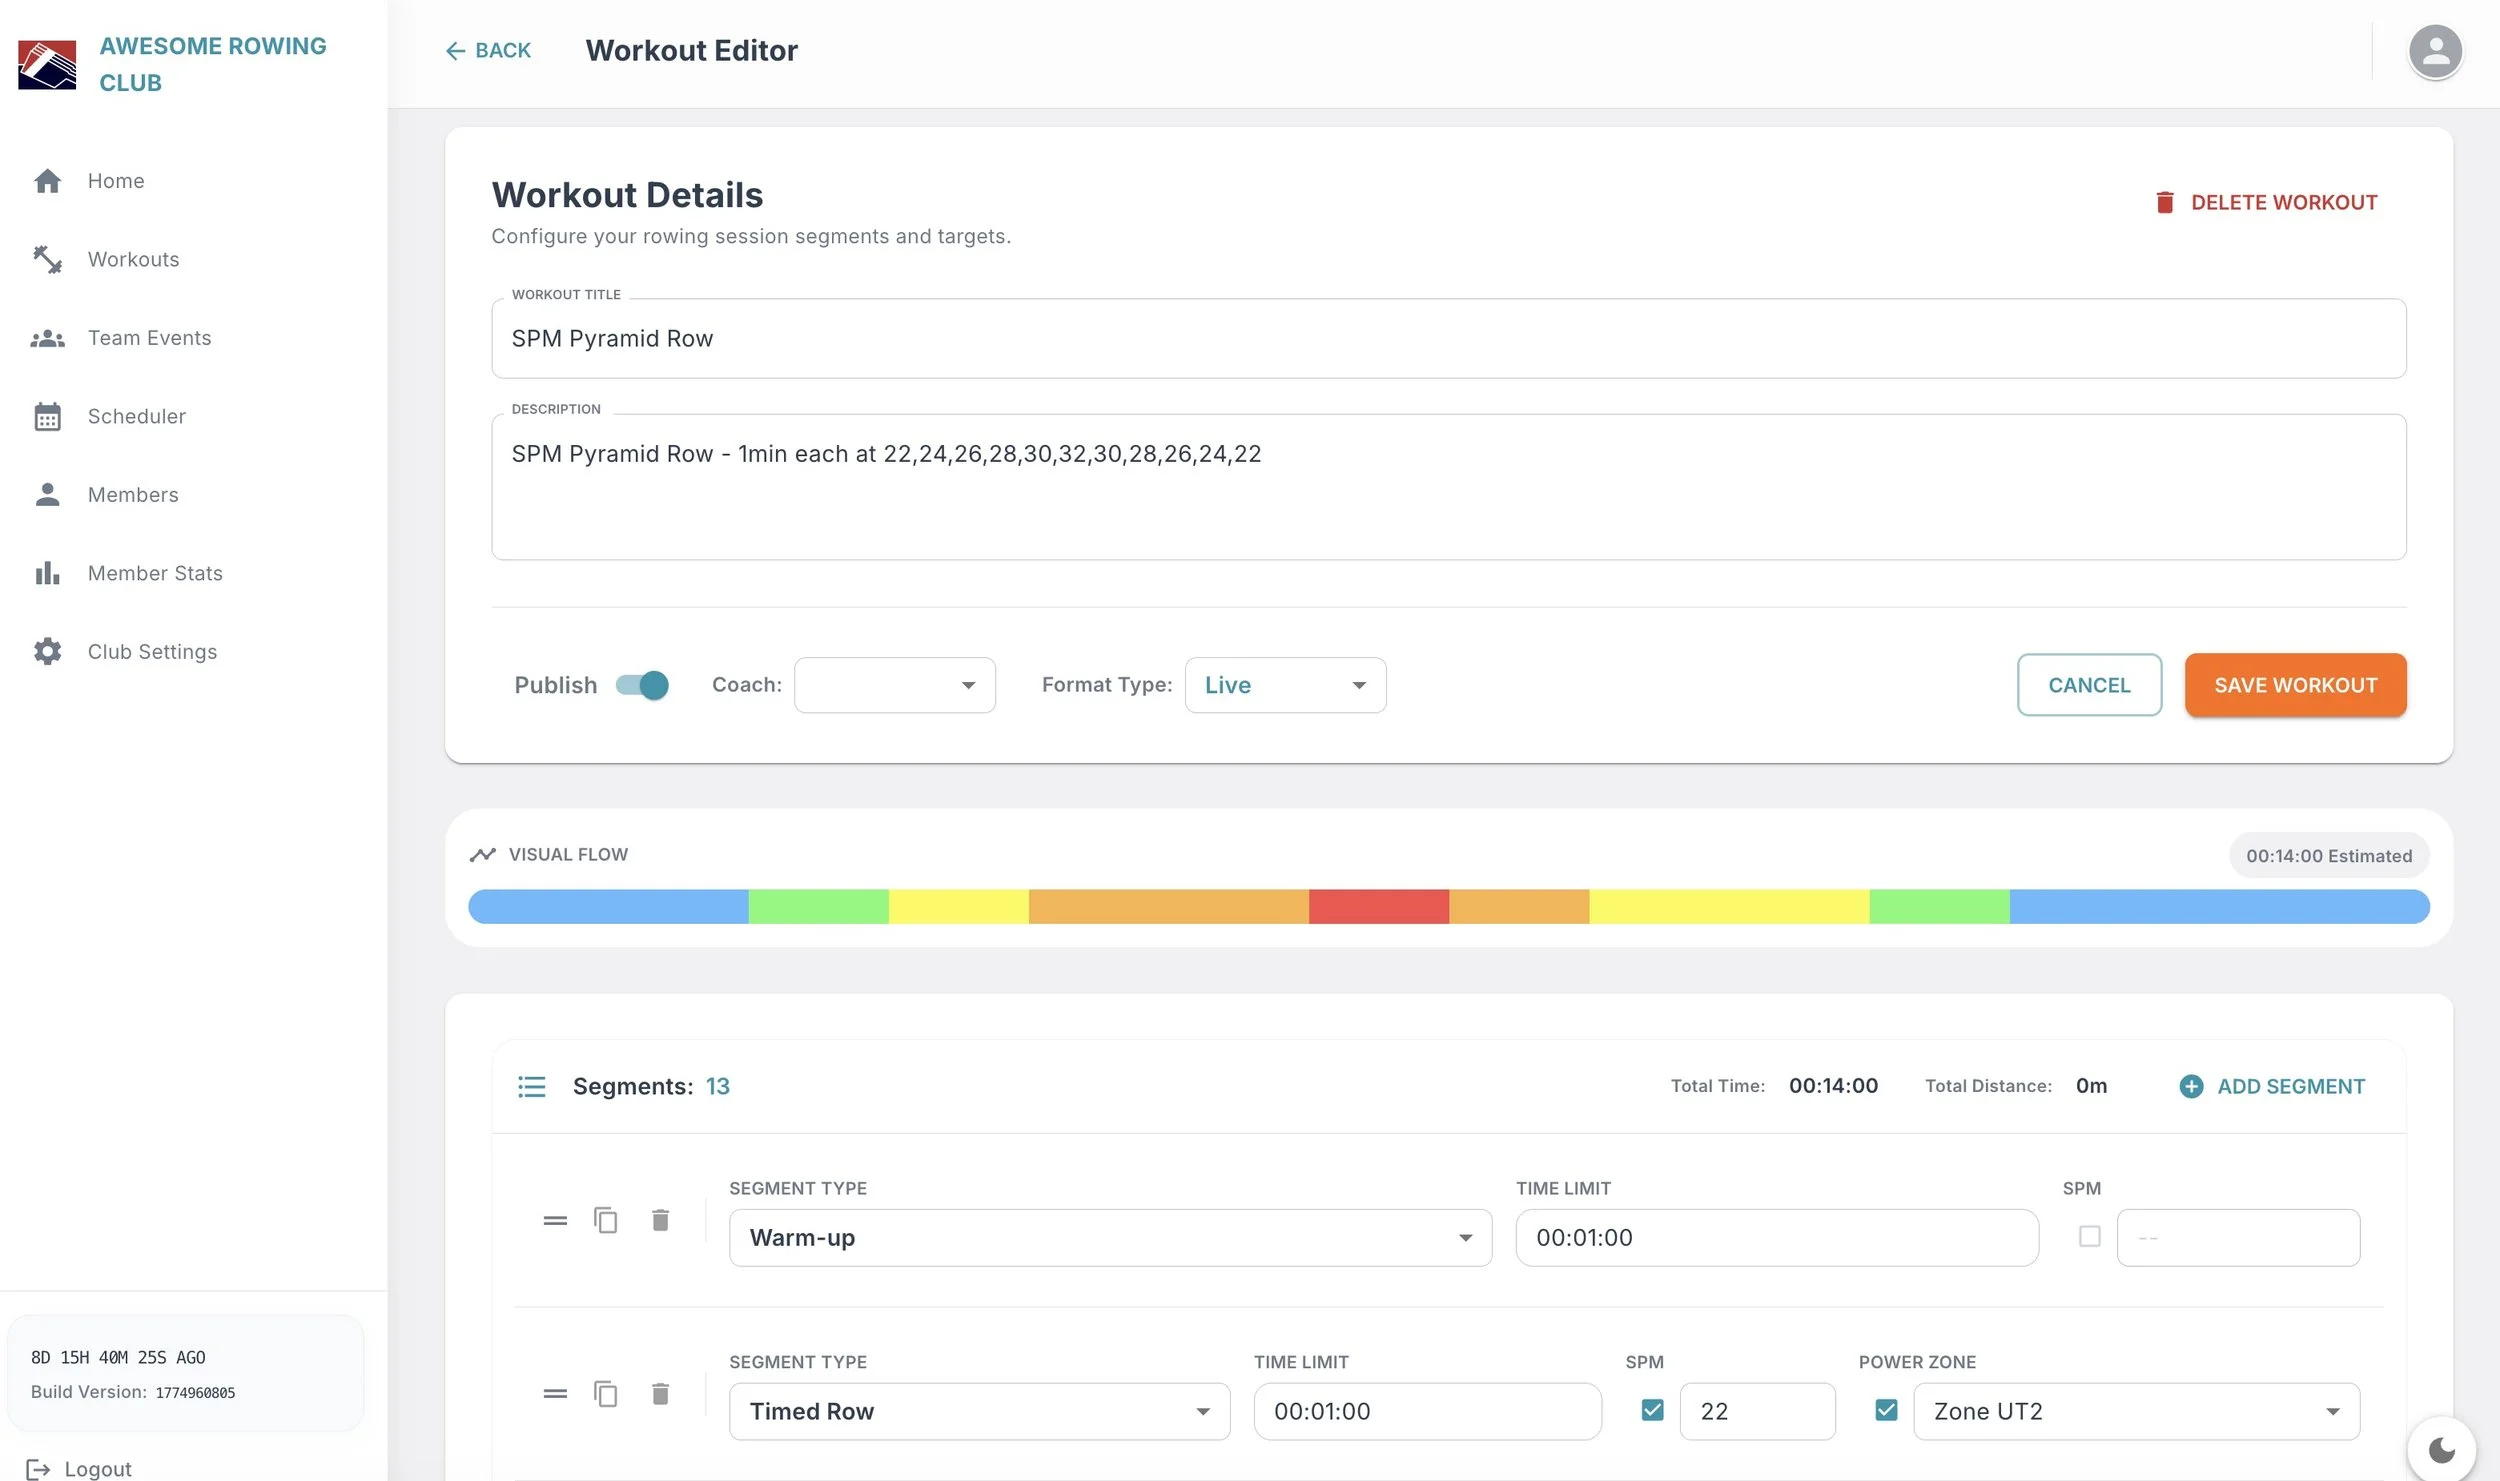Toggle dark mode moon icon

2441,1449
